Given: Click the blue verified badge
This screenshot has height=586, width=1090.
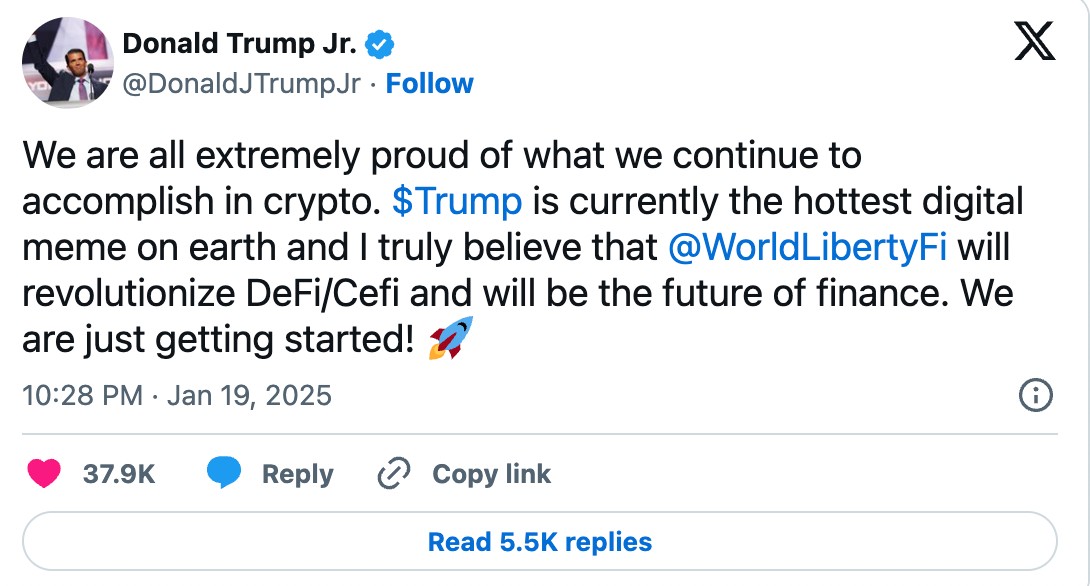Looking at the screenshot, I should point(378,43).
